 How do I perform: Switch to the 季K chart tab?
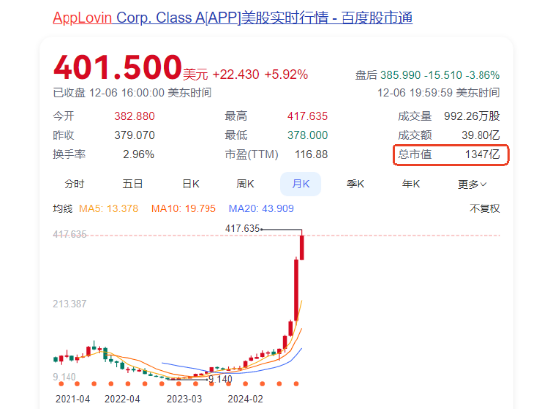click(355, 184)
